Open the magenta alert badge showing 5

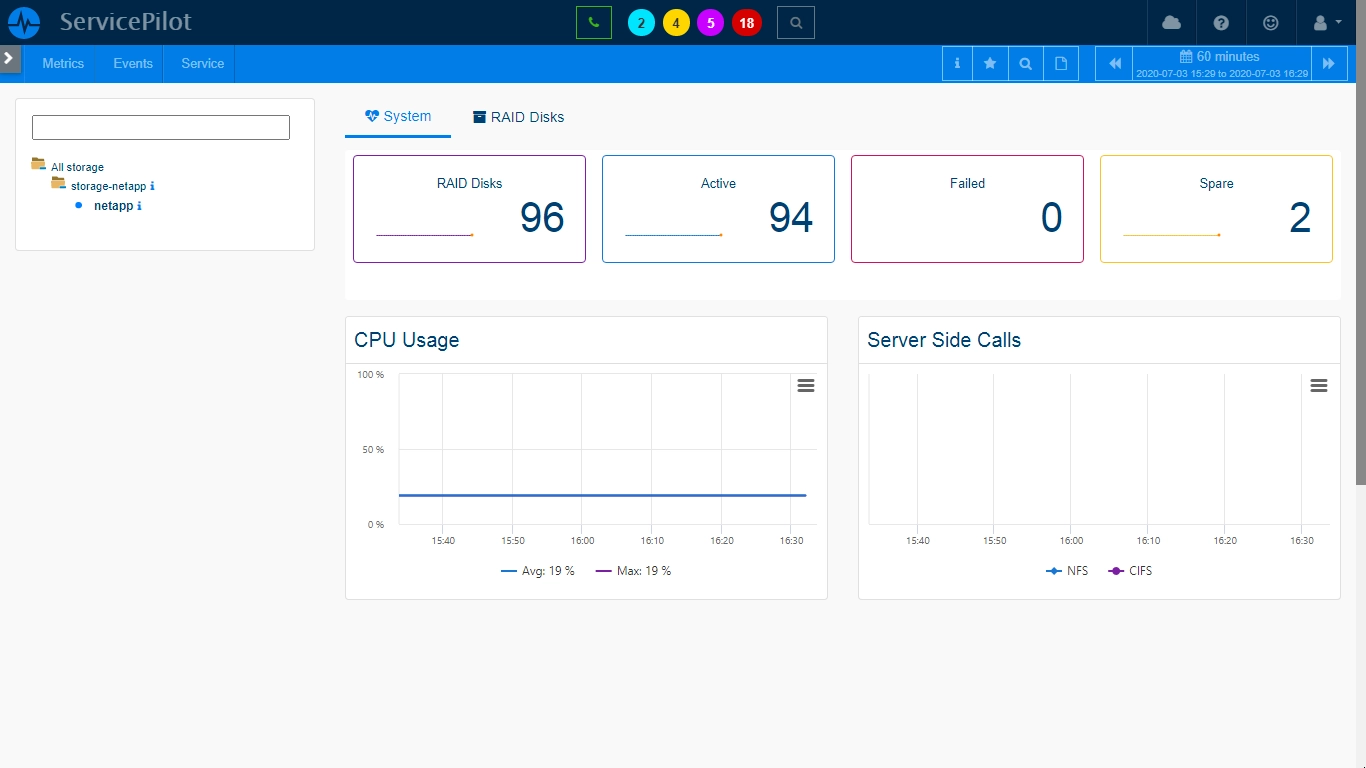coord(711,23)
